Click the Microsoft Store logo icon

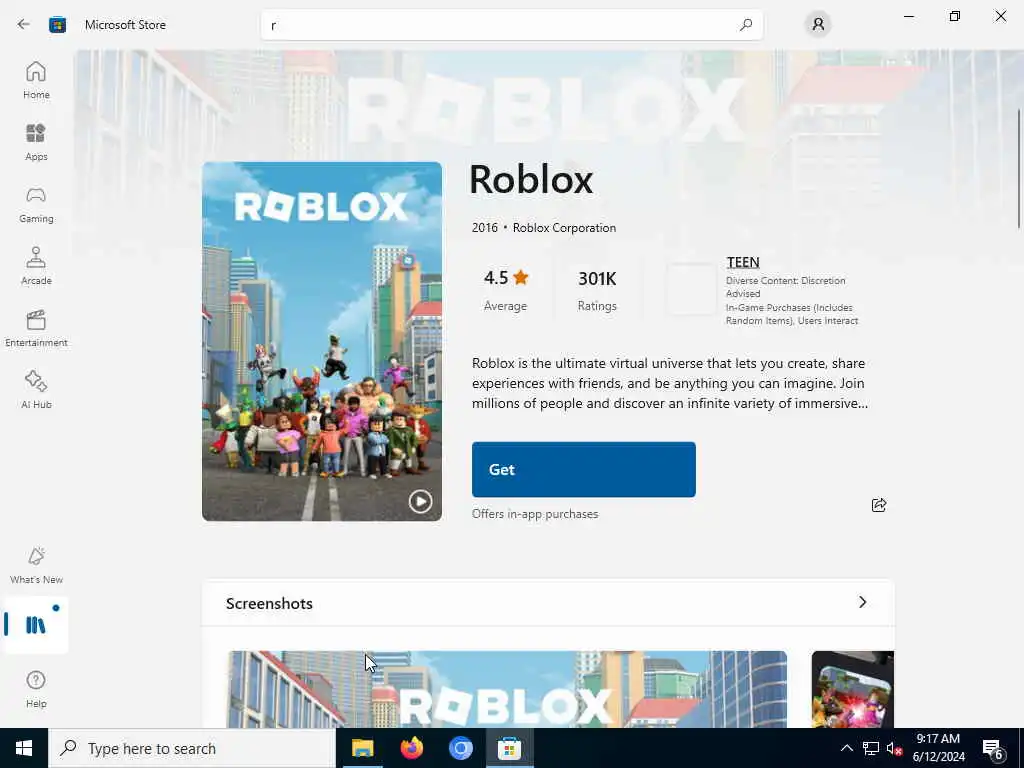click(x=57, y=25)
